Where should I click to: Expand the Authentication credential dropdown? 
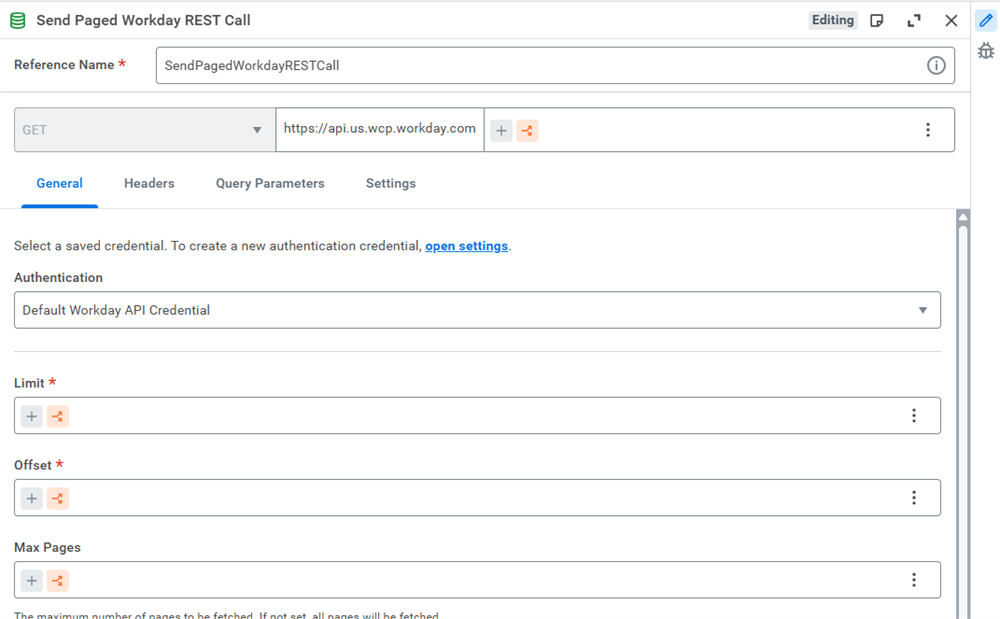coord(477,310)
